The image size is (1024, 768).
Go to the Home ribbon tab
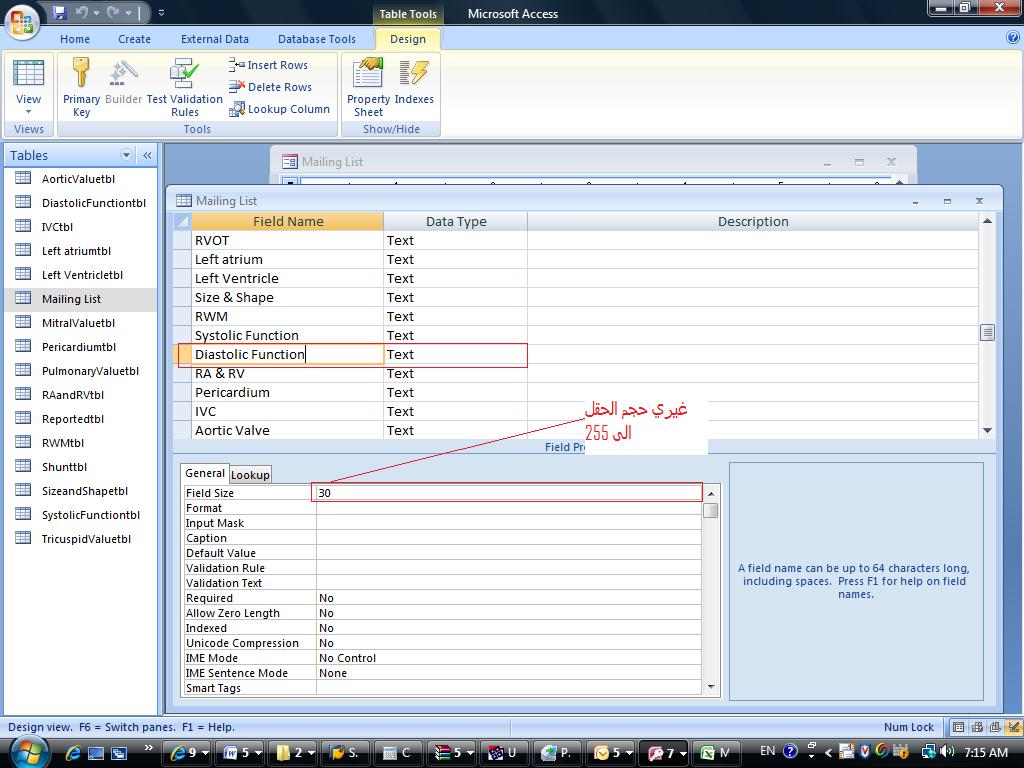75,39
